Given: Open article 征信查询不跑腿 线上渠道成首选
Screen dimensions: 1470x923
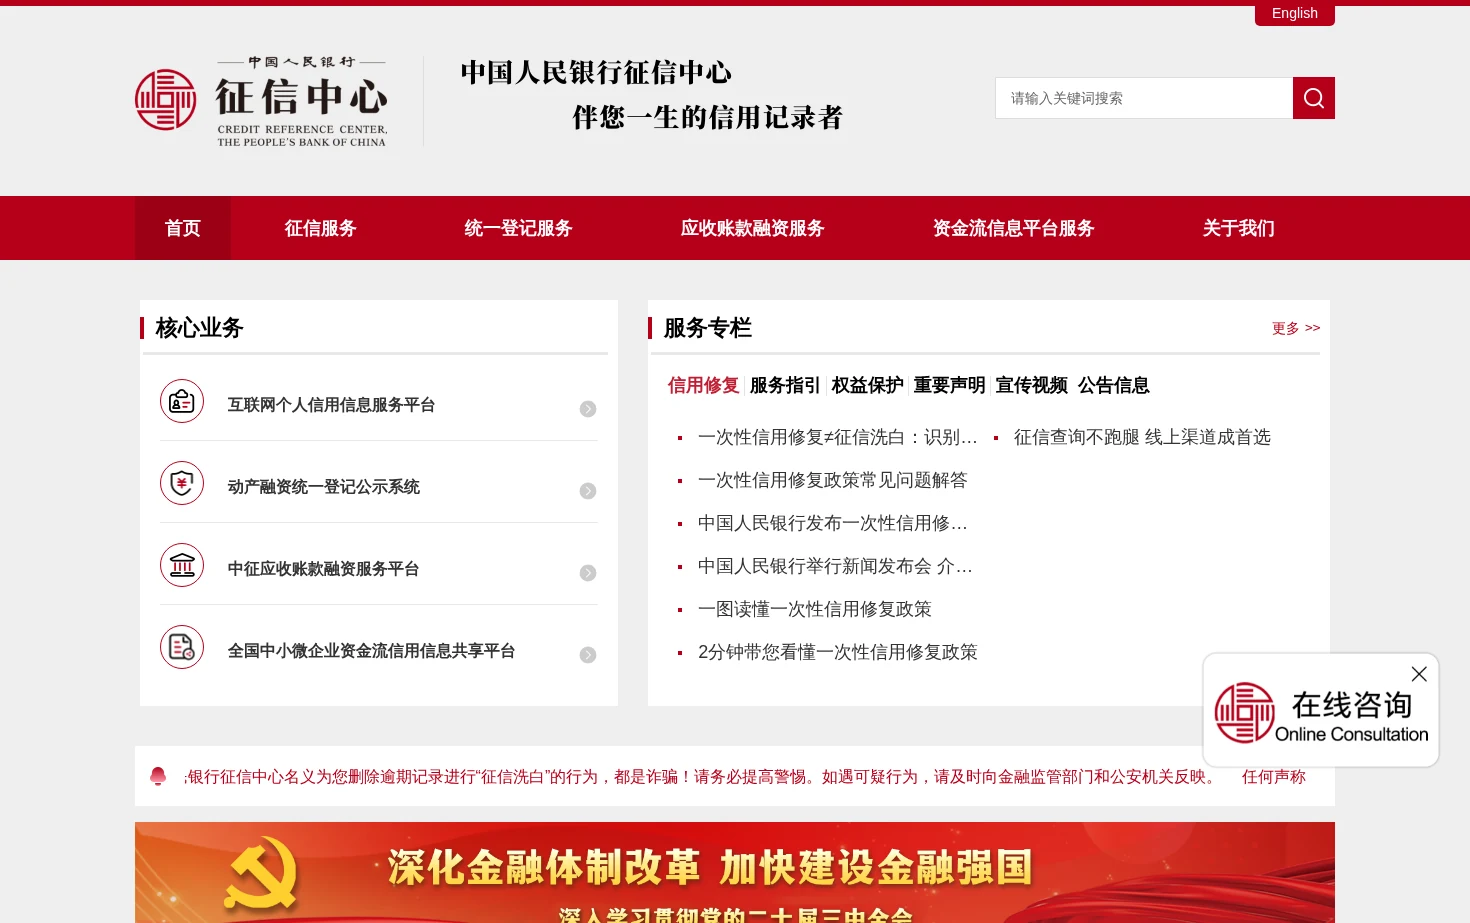Looking at the screenshot, I should (1142, 437).
